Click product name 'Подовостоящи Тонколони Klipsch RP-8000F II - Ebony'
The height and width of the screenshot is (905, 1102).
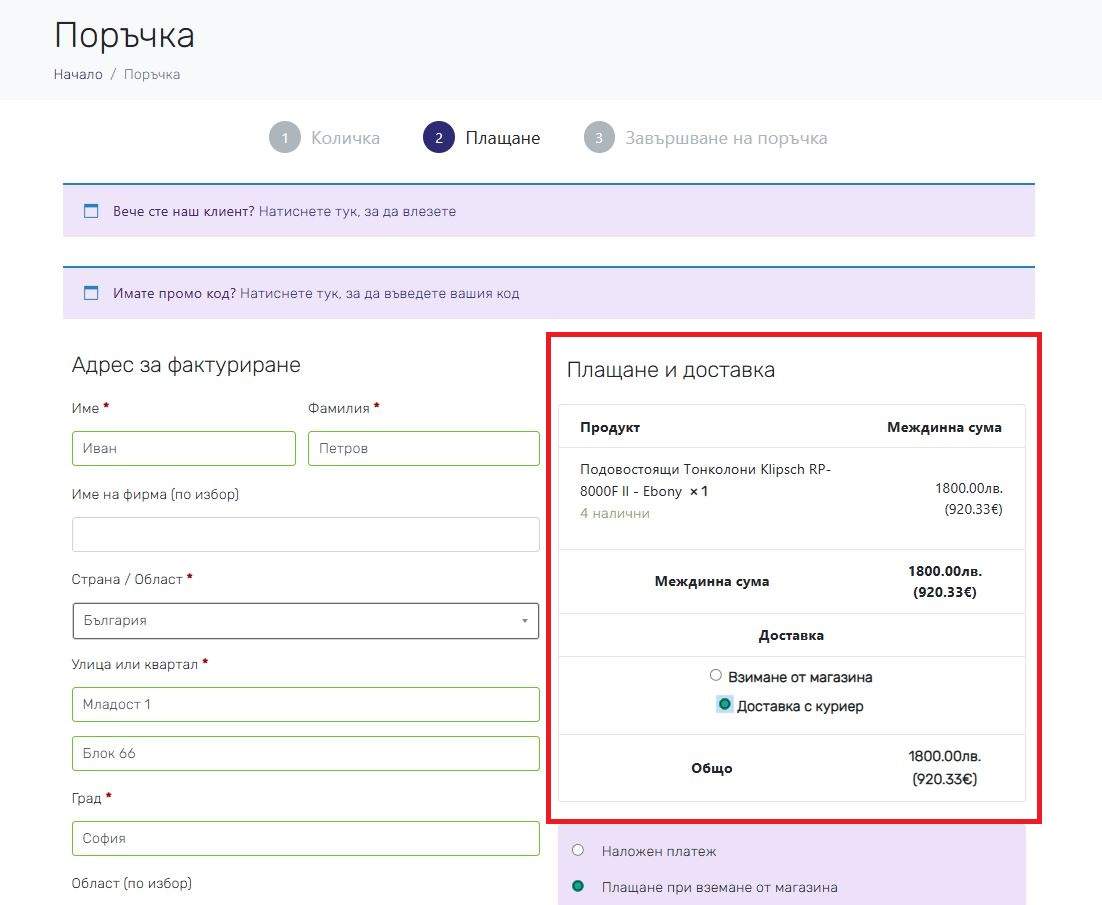point(705,480)
